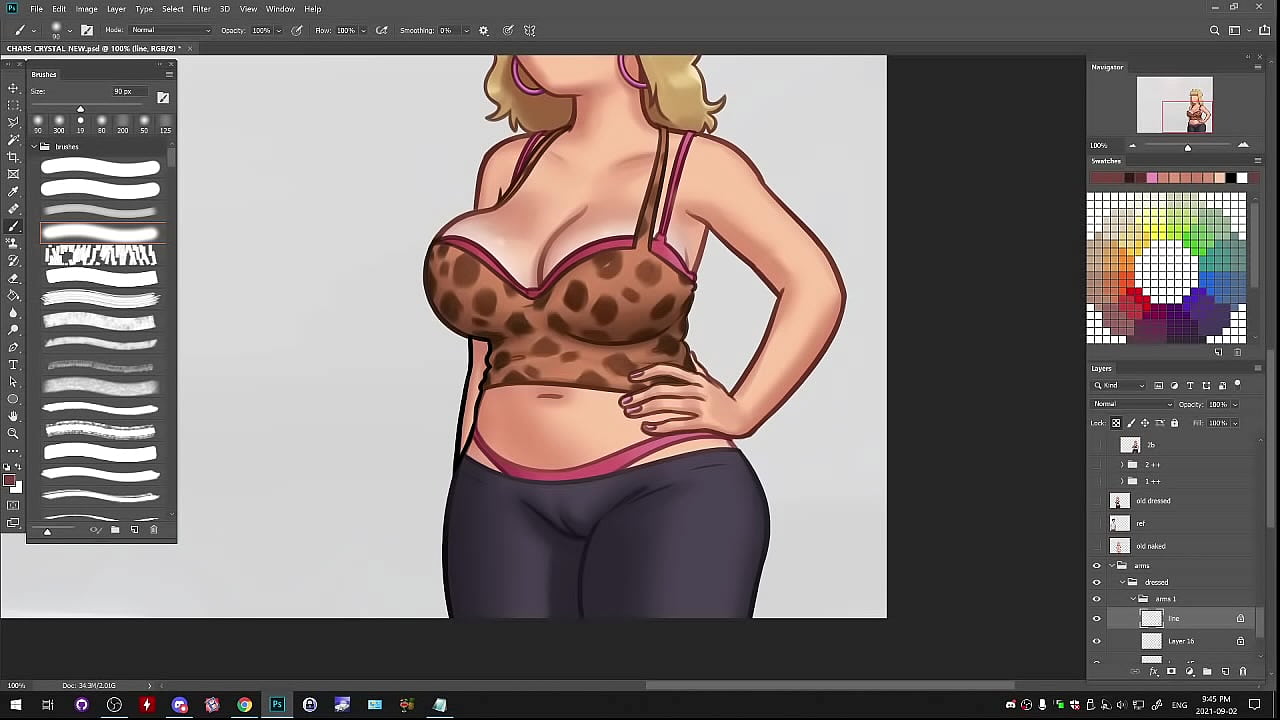Image resolution: width=1280 pixels, height=720 pixels.
Task: Click the symmetry butterfly icon in options bar
Action: pos(530,30)
